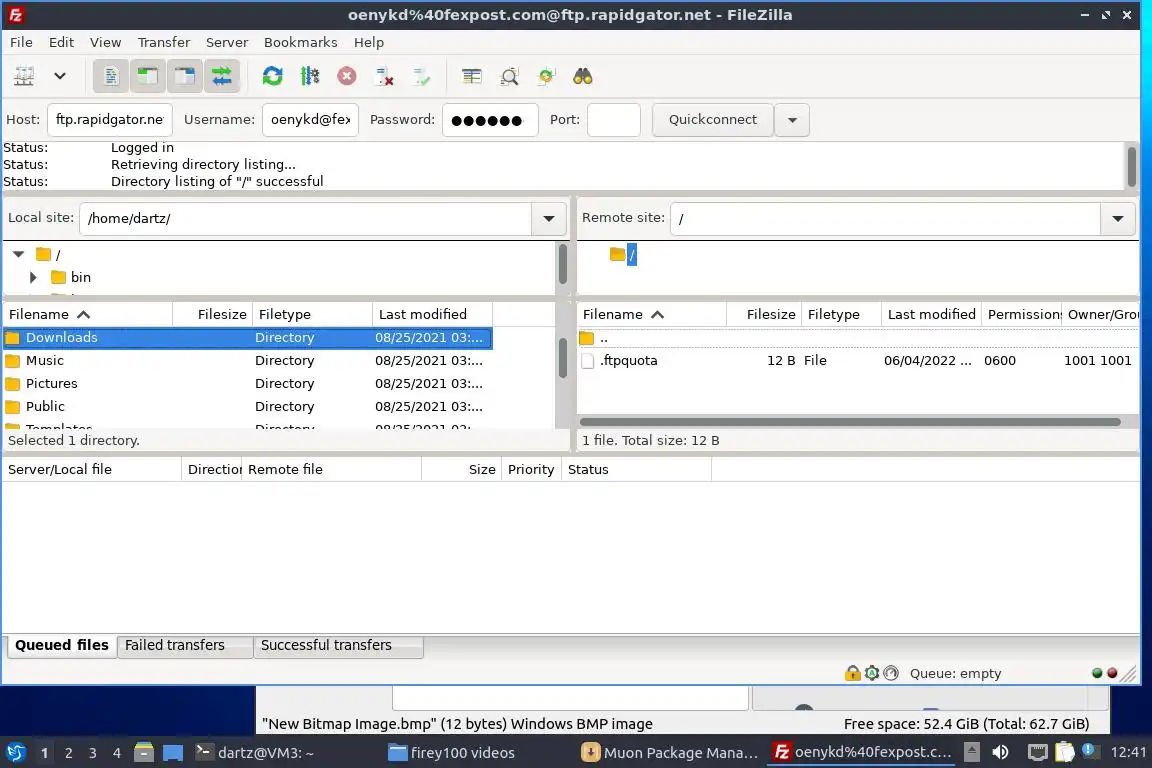This screenshot has height=768, width=1152.
Task: Select the Pictures directory row
Action: (248, 383)
